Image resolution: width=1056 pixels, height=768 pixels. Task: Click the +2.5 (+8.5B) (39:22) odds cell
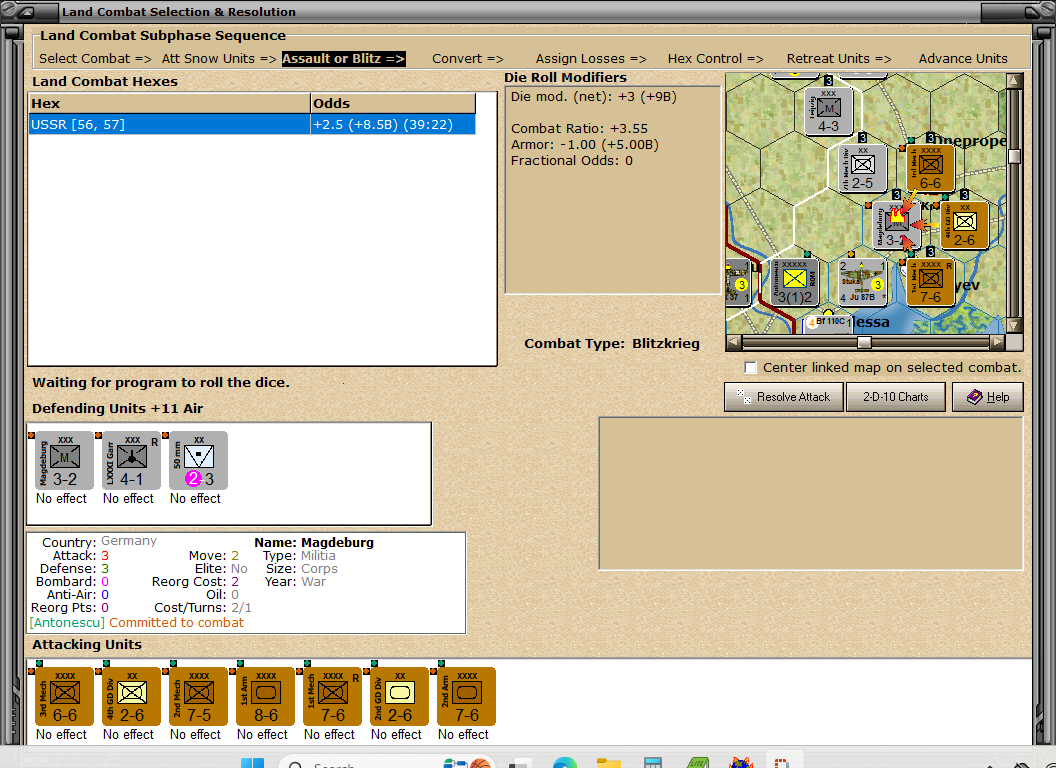[x=393, y=124]
